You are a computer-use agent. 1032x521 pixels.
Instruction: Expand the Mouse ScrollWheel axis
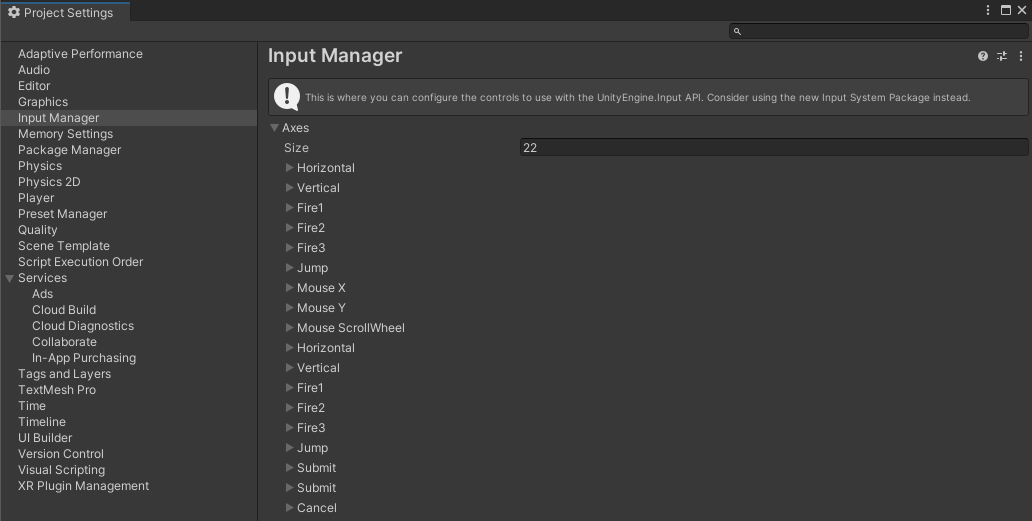(x=290, y=328)
